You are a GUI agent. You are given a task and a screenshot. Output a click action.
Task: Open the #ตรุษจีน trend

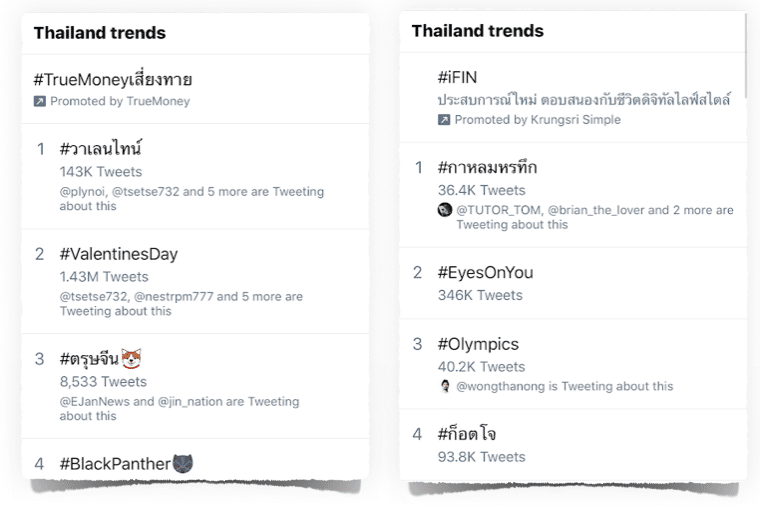click(89, 359)
